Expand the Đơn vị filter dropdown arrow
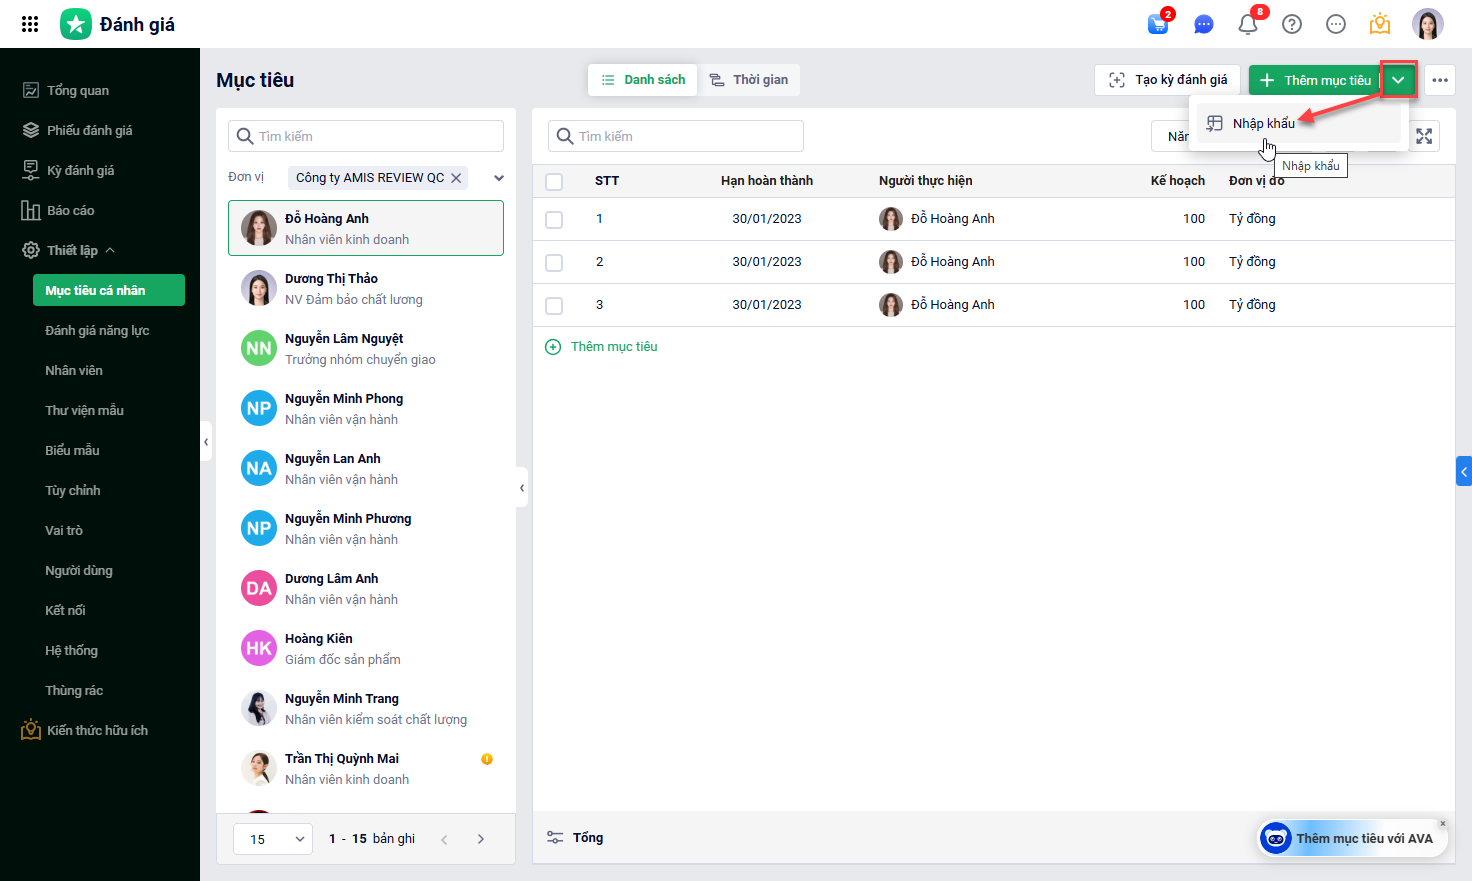Screen dimensions: 1472x881 [x=498, y=178]
